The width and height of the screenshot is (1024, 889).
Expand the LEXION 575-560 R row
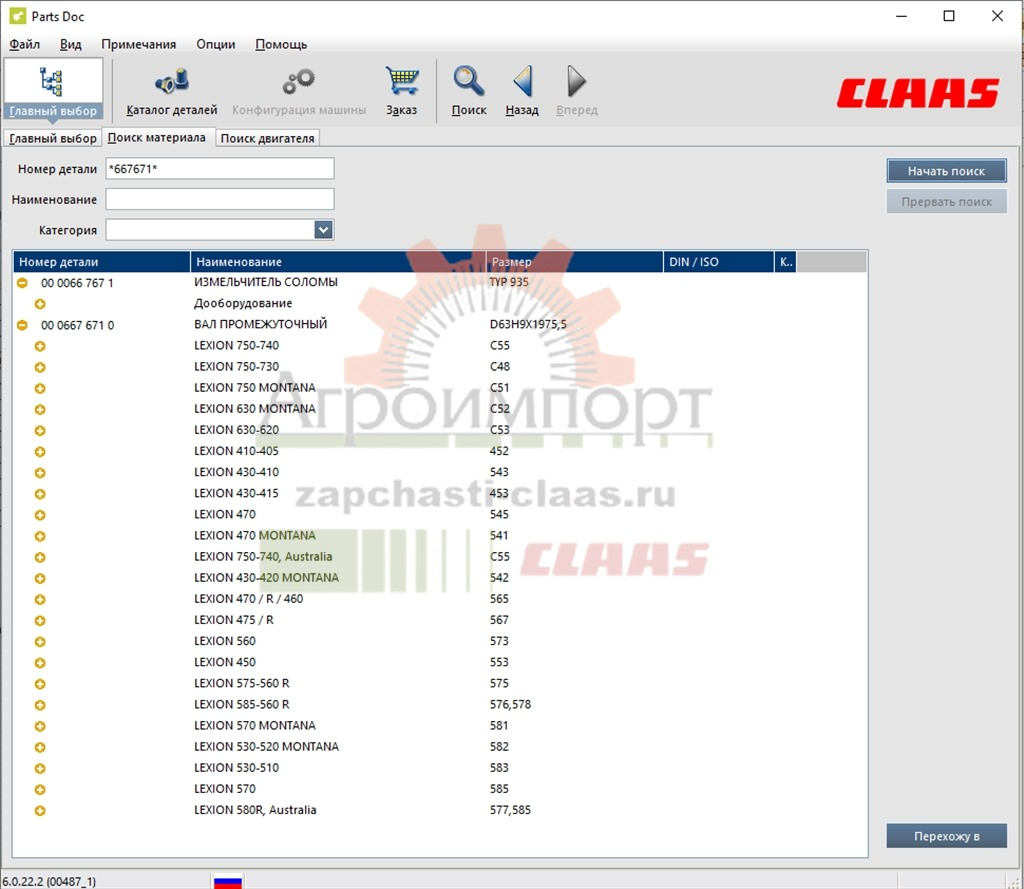(40, 684)
